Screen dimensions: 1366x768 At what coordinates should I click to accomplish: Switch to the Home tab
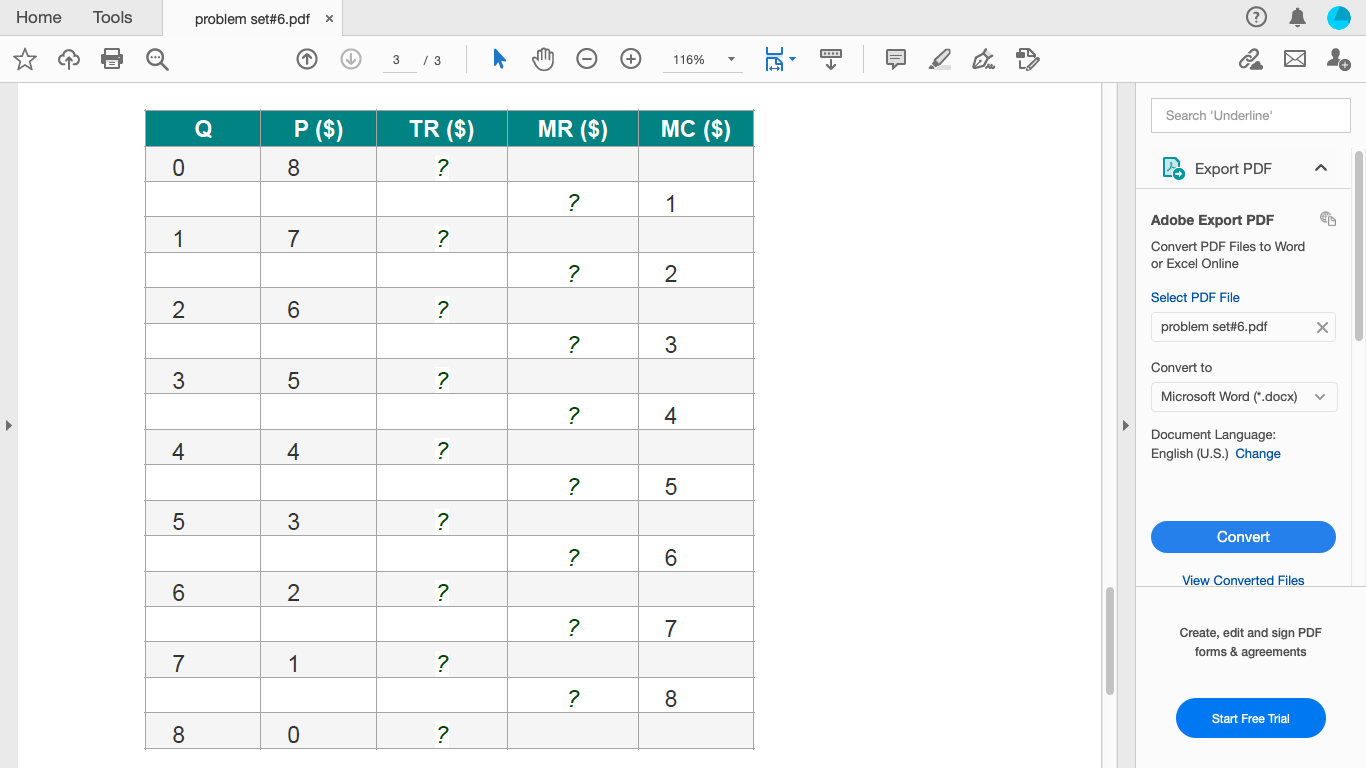pos(38,17)
